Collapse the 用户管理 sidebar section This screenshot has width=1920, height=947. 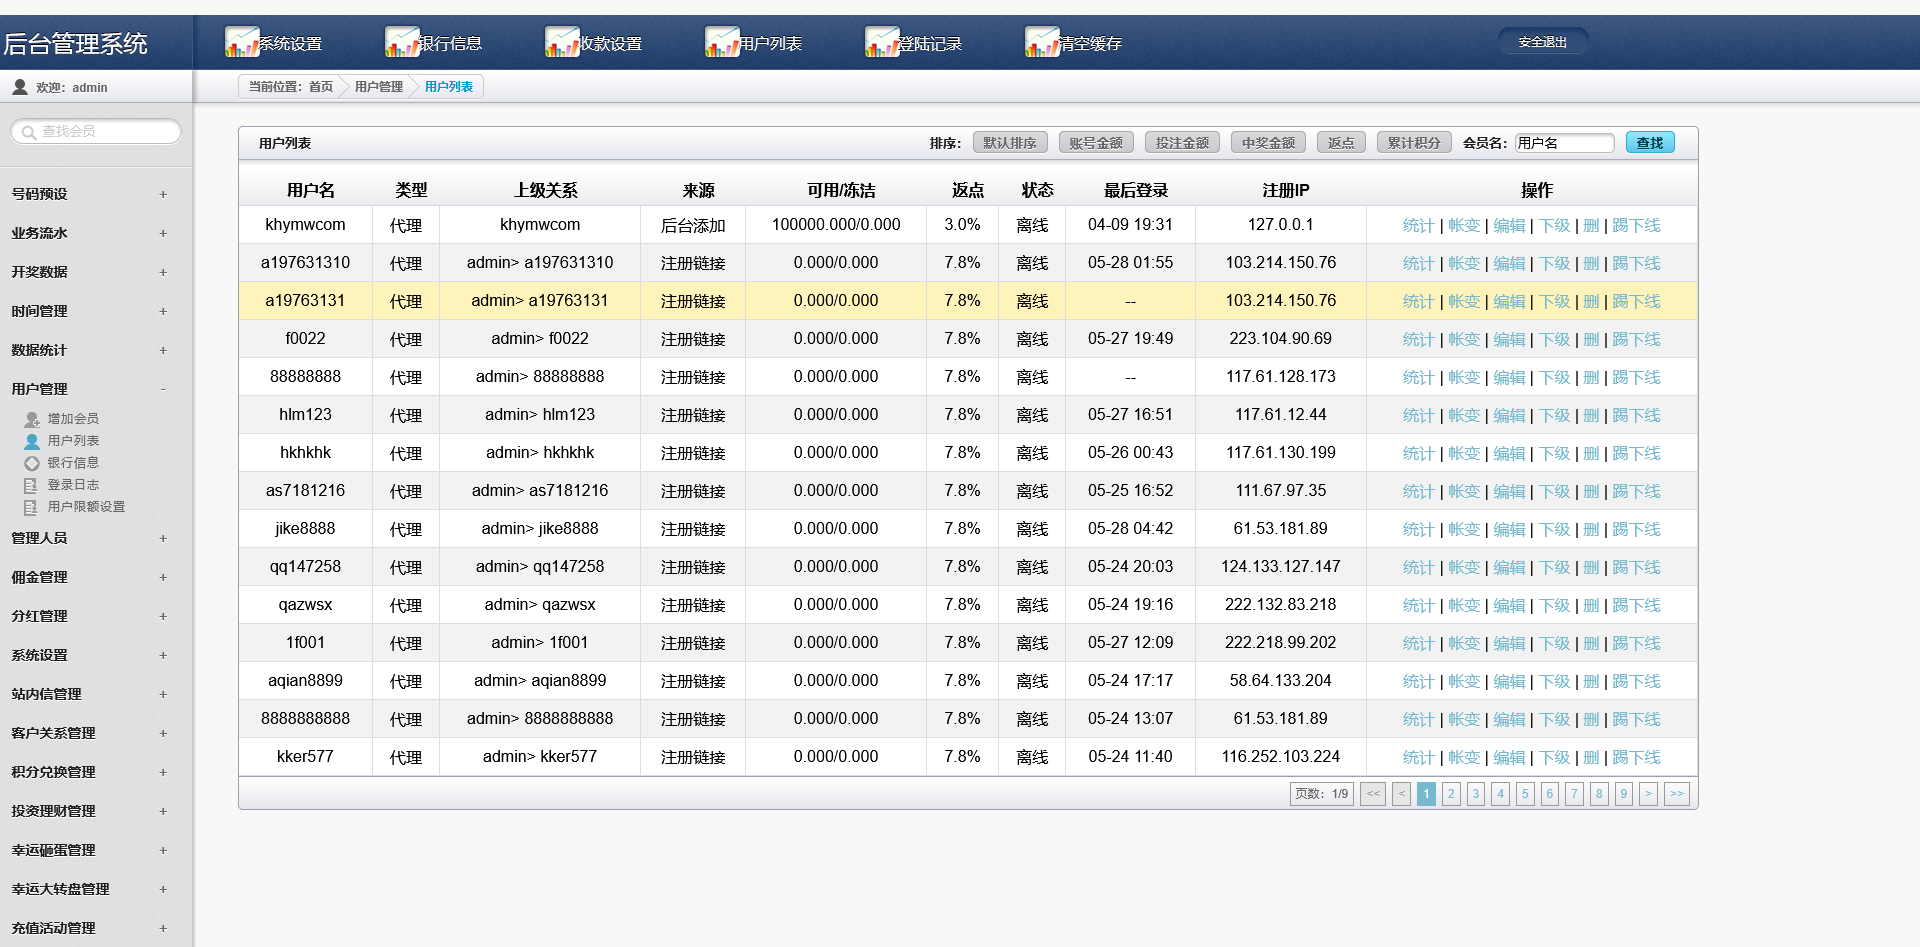[163, 389]
